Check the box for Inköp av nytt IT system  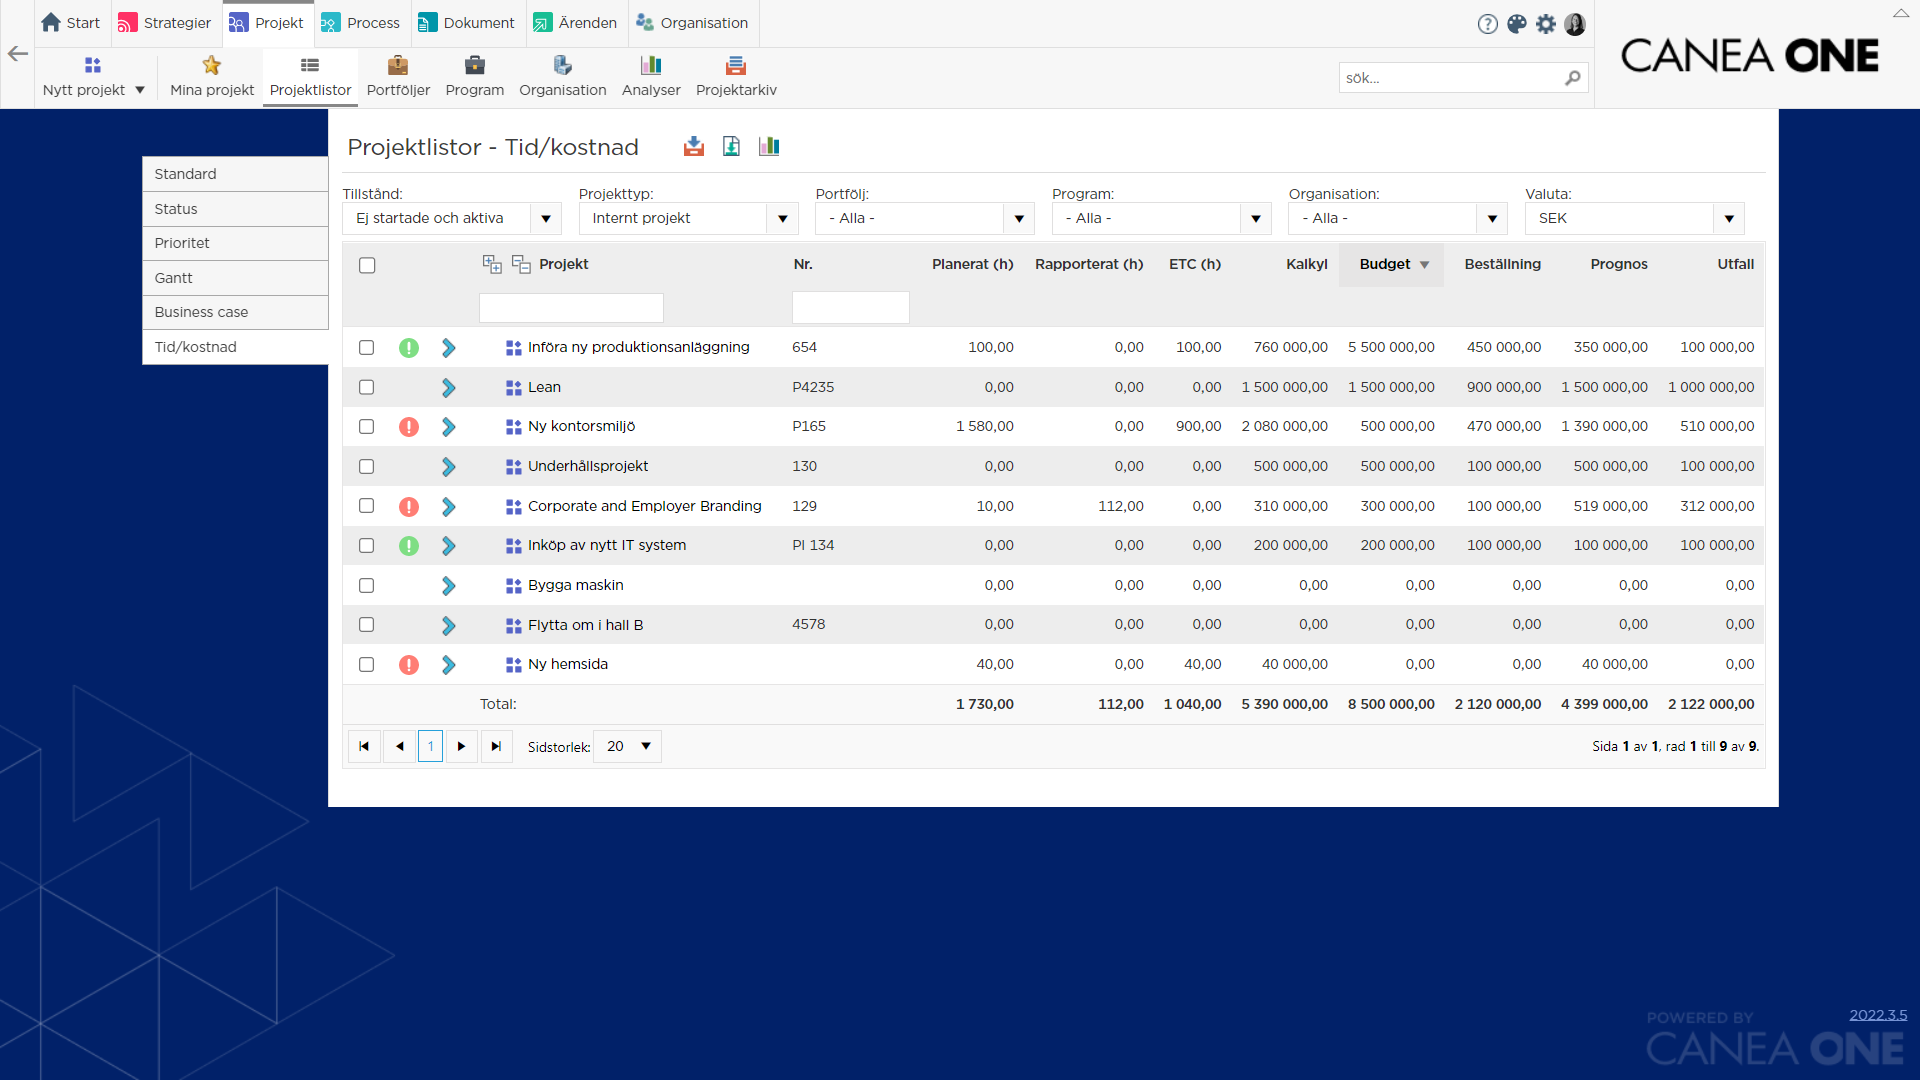click(x=367, y=546)
